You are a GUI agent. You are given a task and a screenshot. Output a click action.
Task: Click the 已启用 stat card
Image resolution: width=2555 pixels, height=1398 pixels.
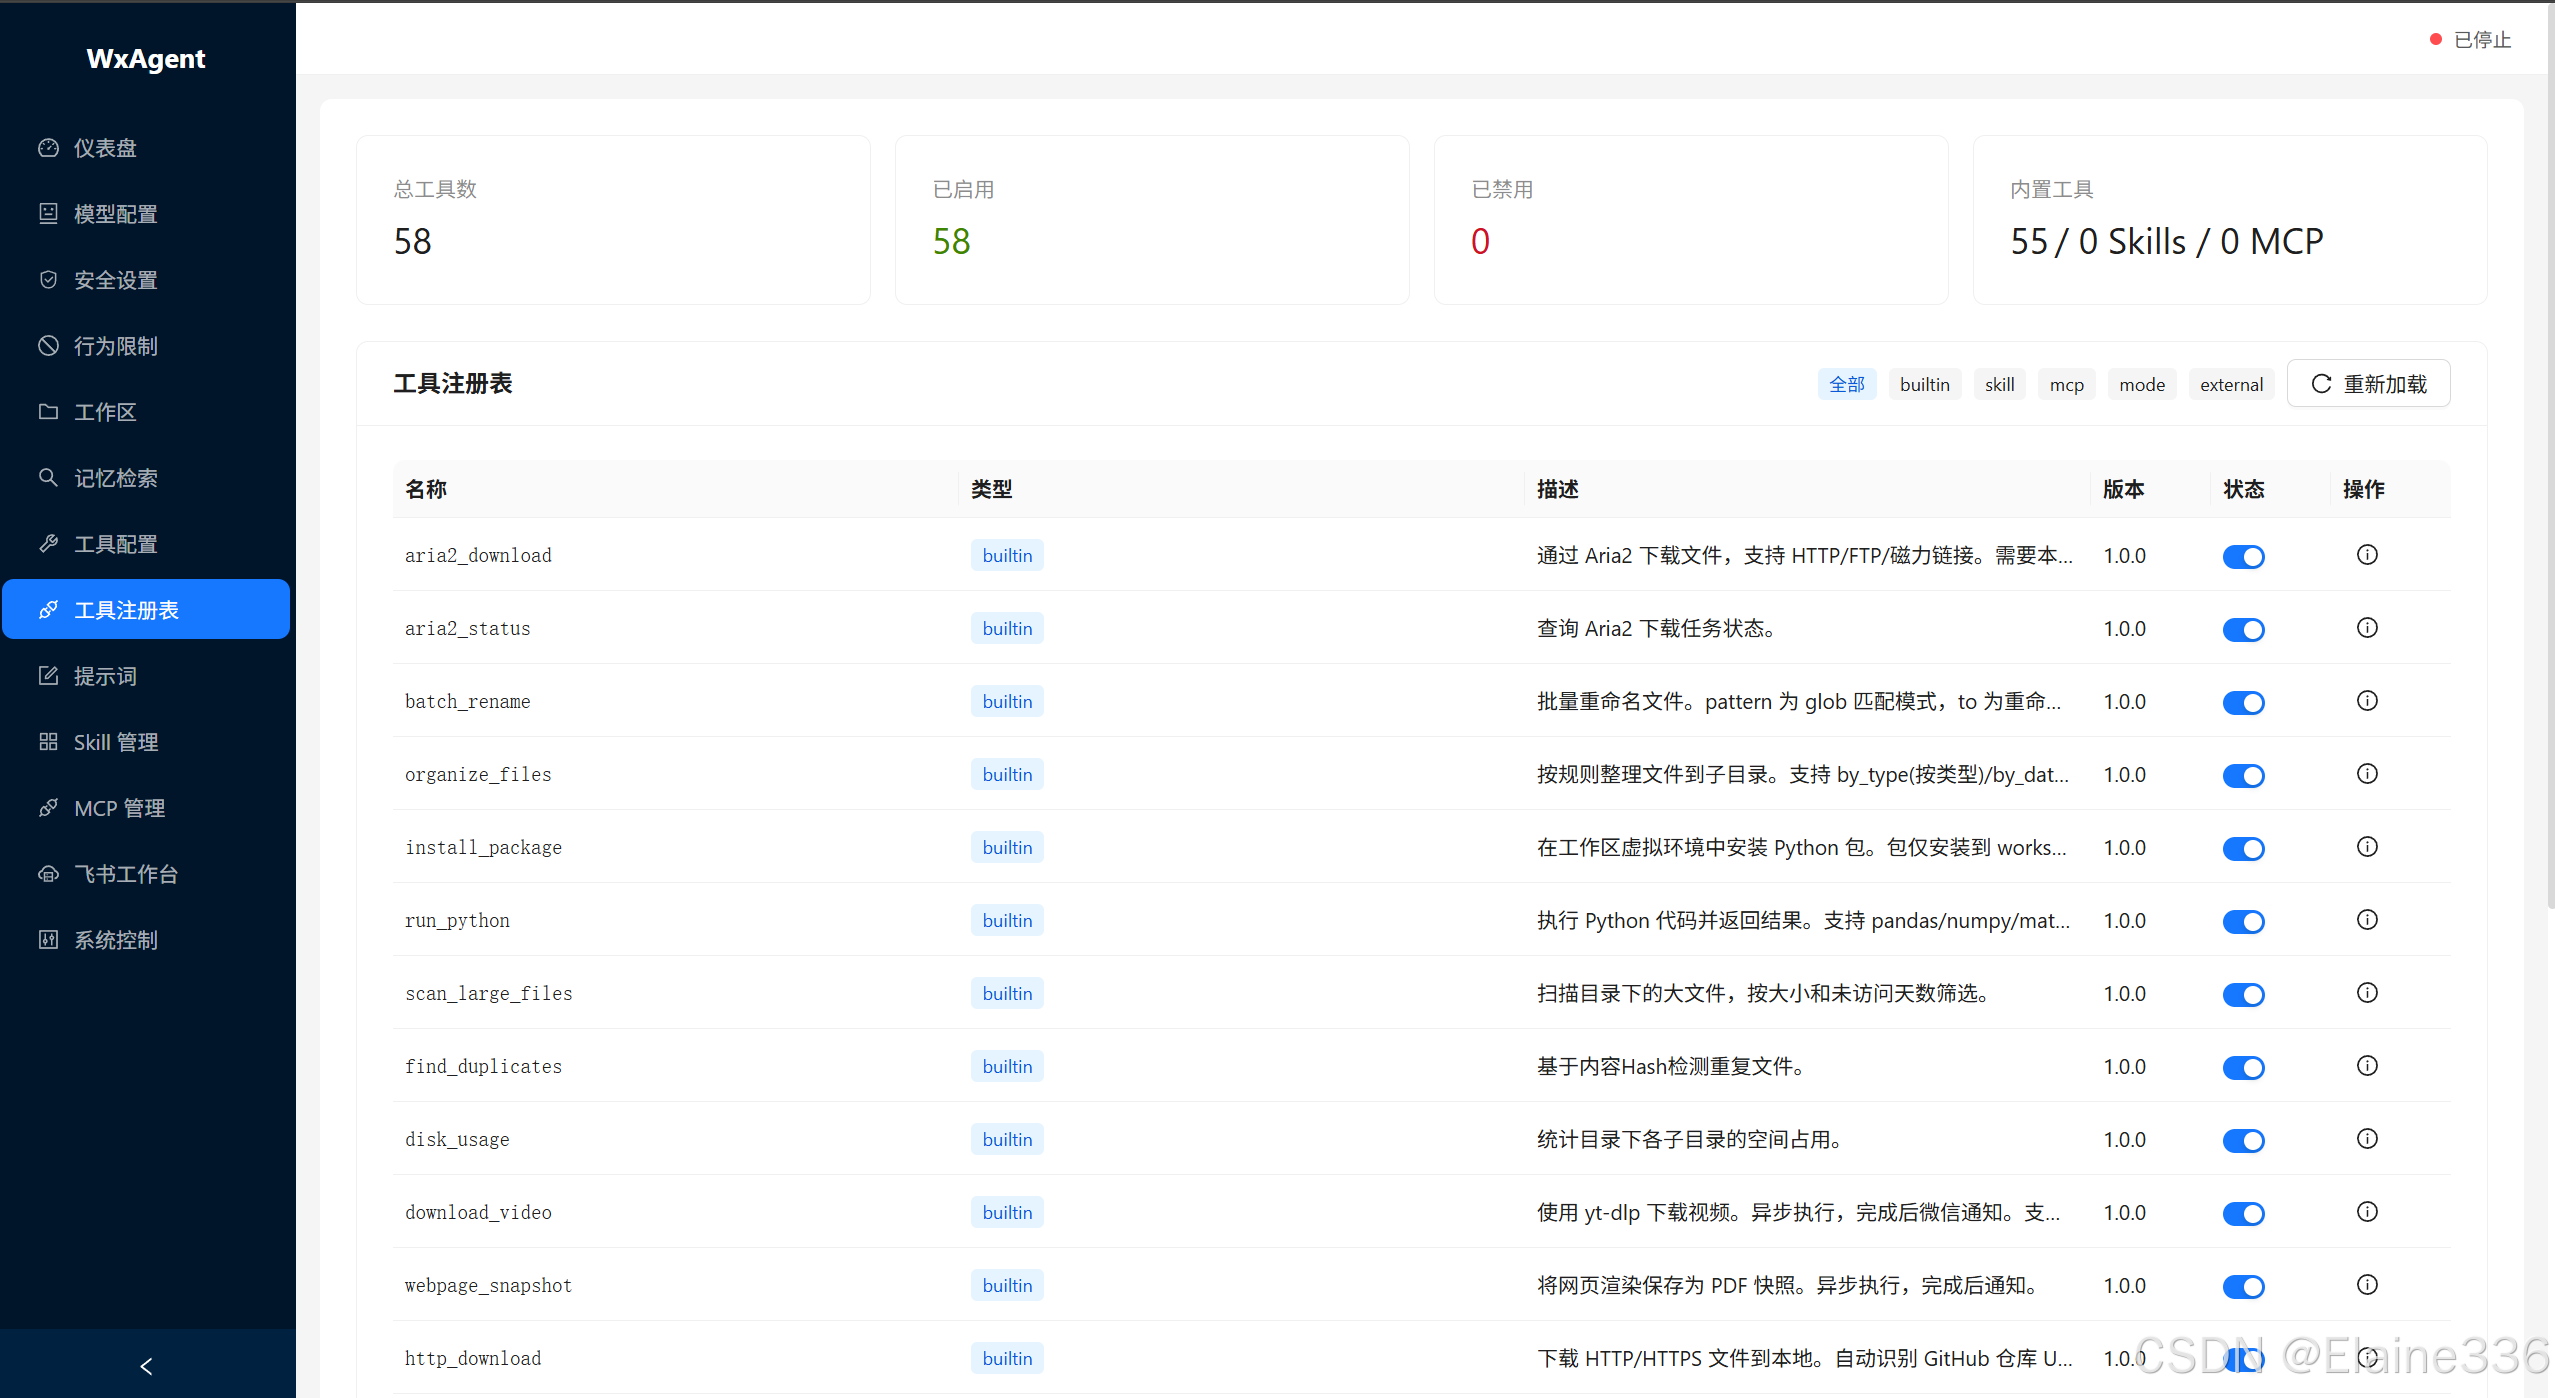point(1152,220)
